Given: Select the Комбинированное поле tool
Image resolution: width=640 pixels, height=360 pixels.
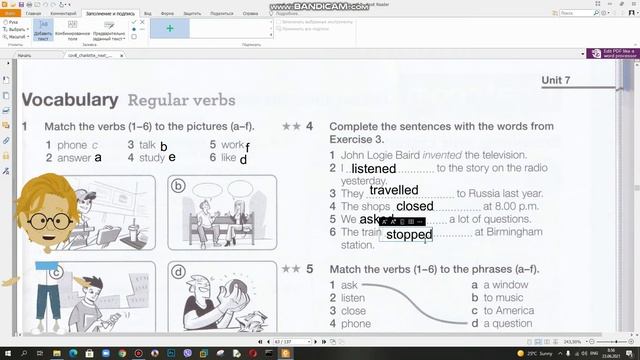Looking at the screenshot, I should [72, 30].
